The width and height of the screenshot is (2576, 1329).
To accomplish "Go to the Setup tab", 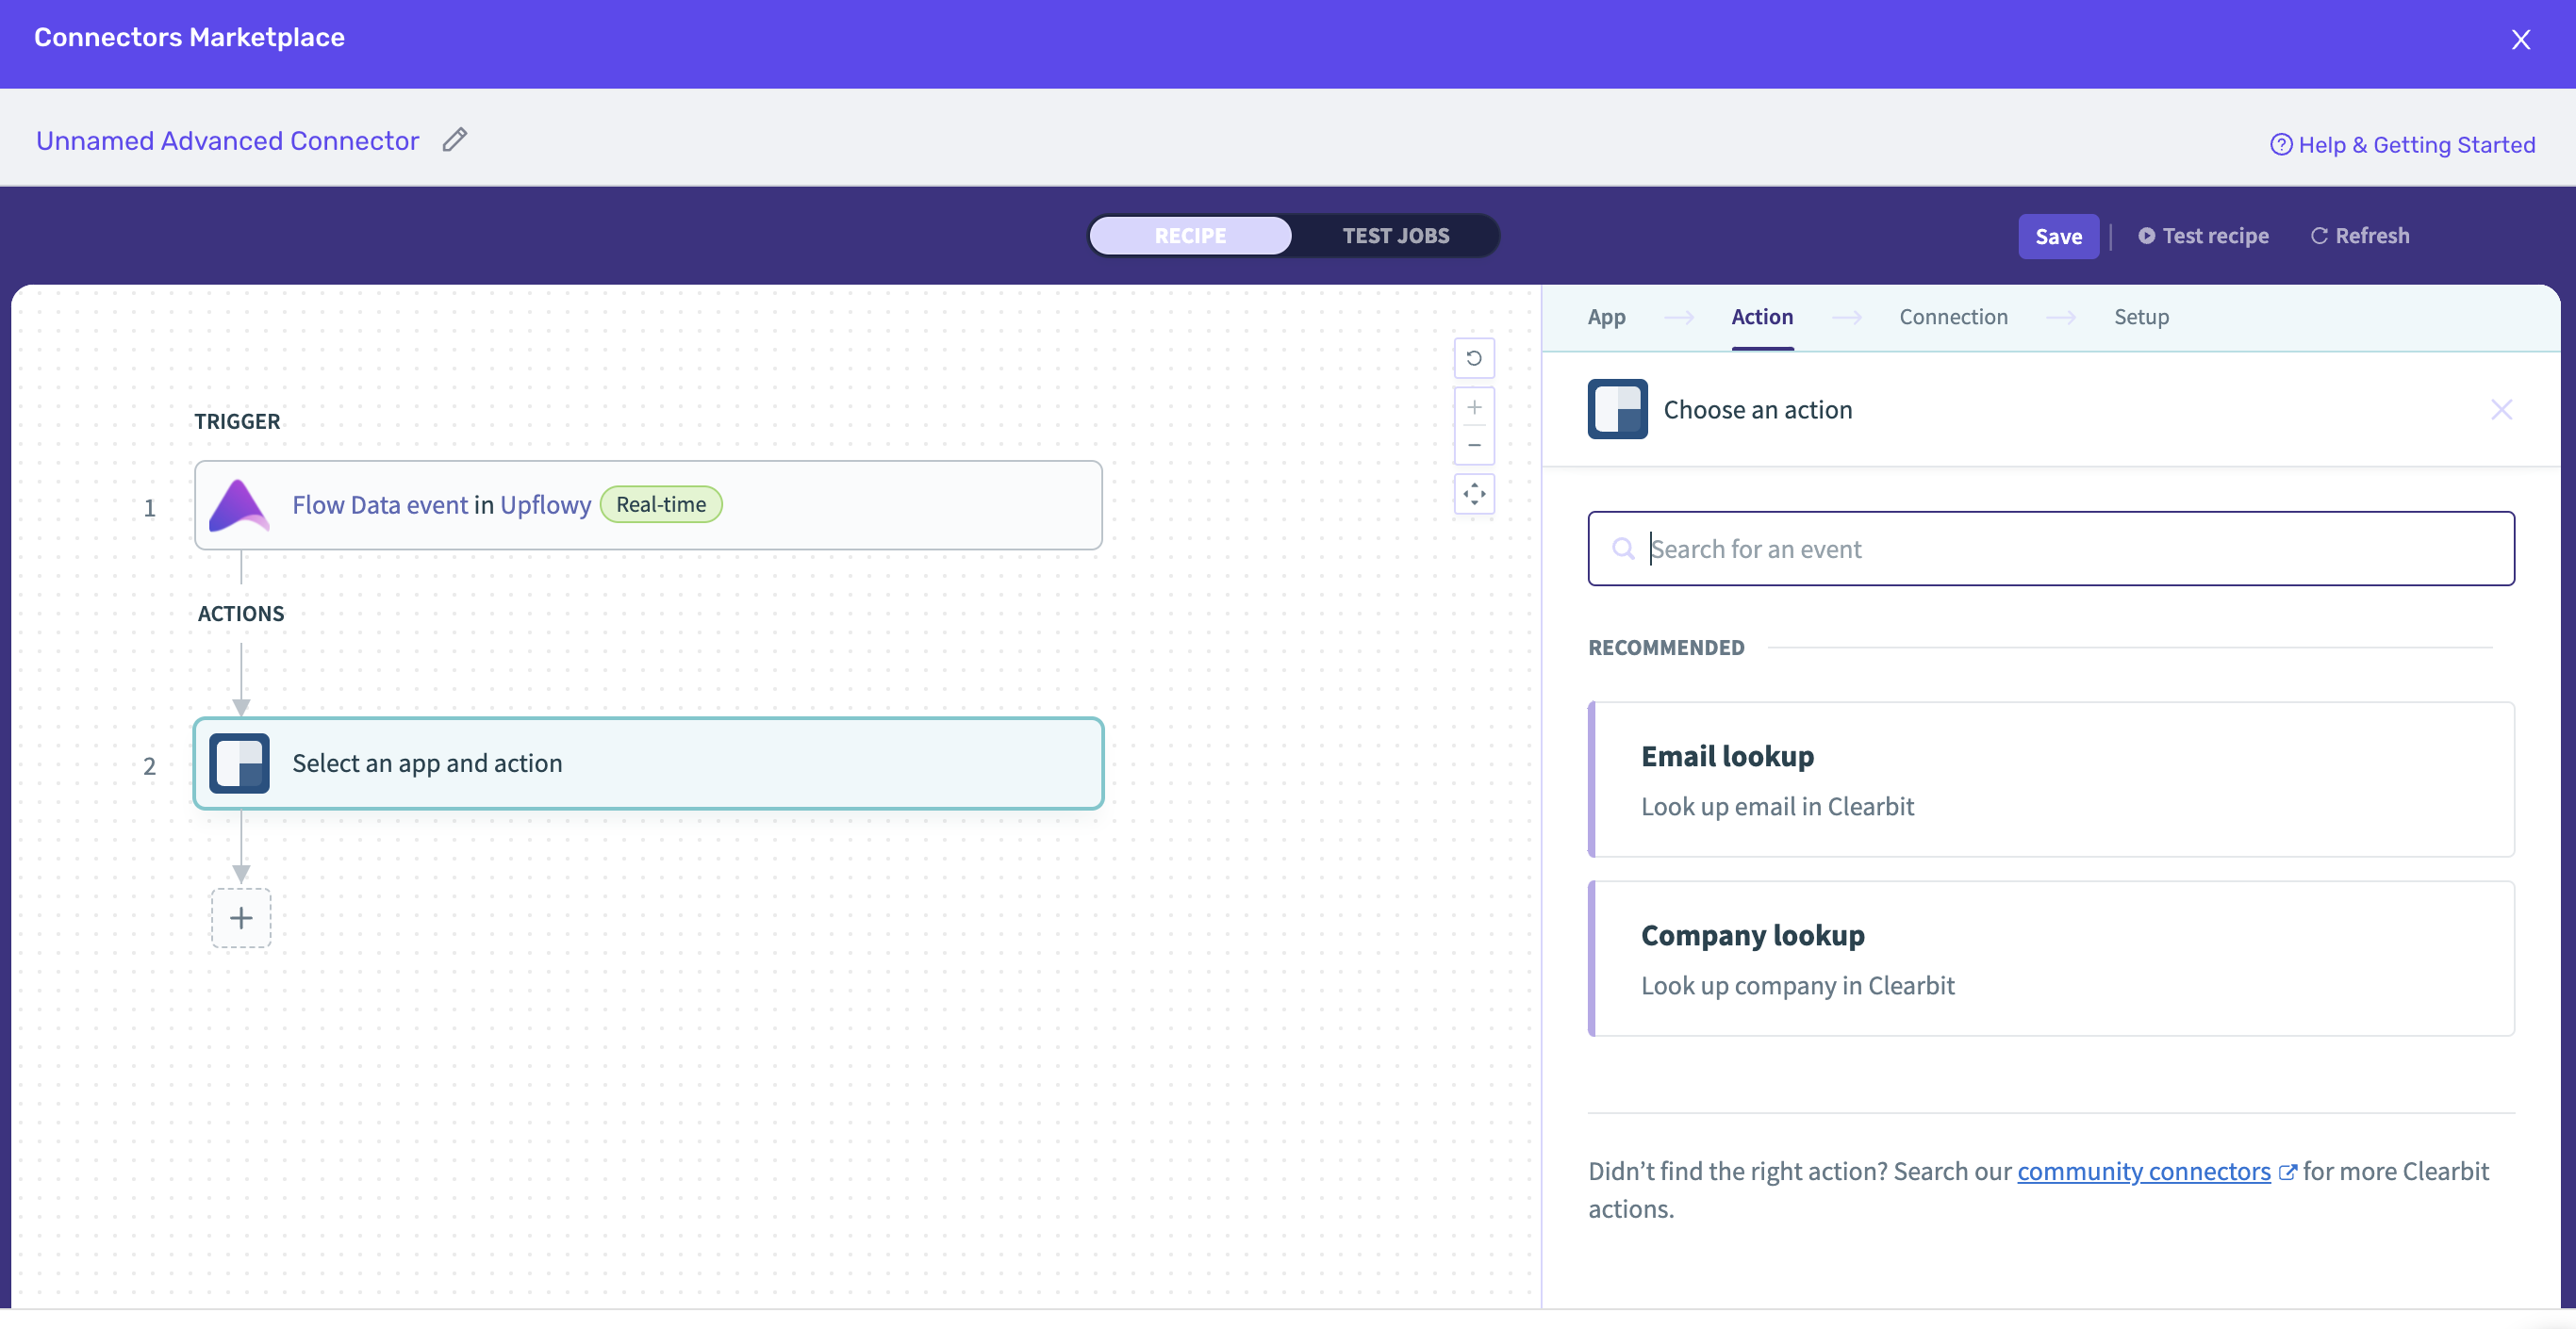I will [2141, 317].
